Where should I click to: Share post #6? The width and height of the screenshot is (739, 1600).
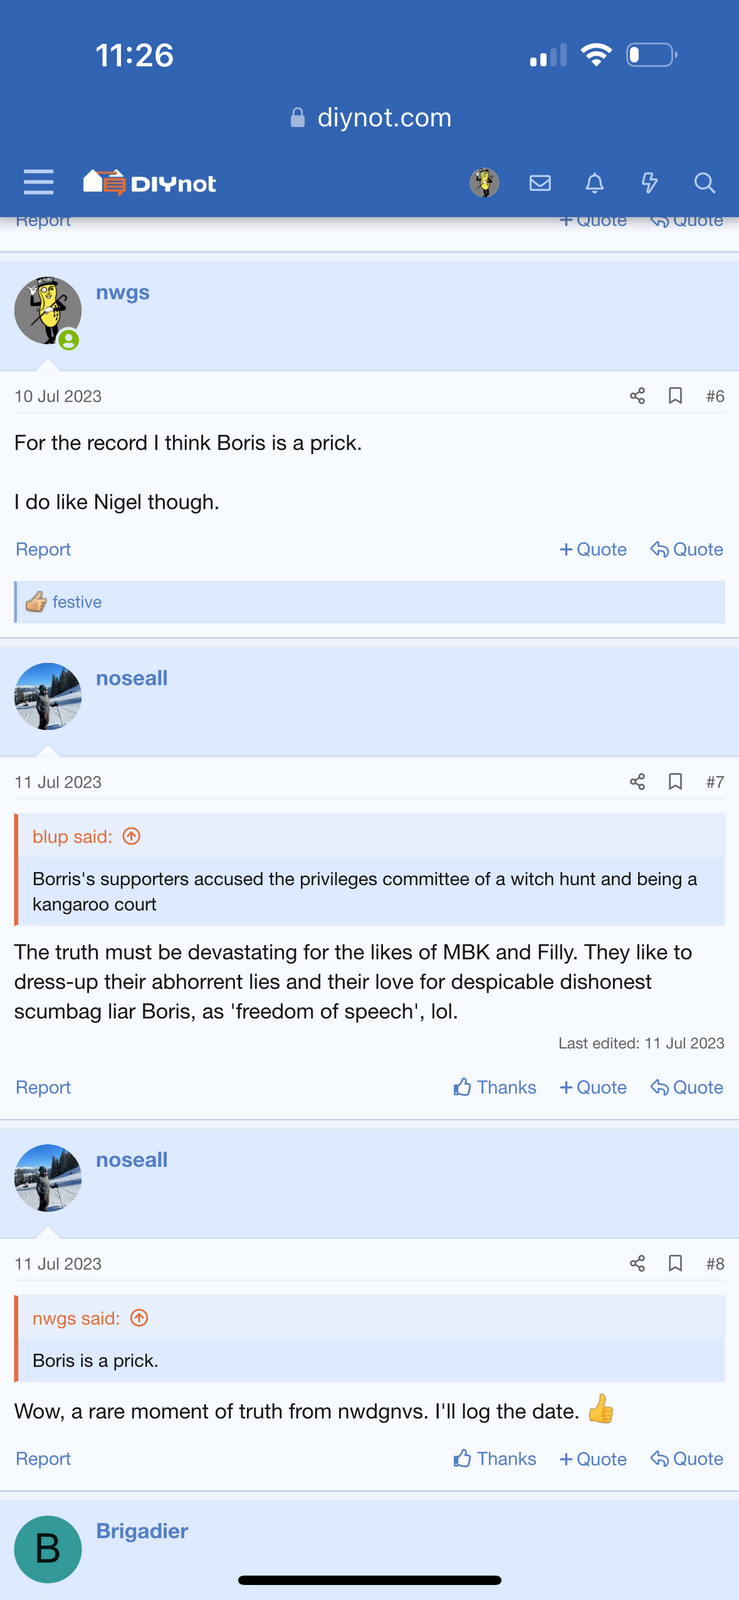[637, 396]
